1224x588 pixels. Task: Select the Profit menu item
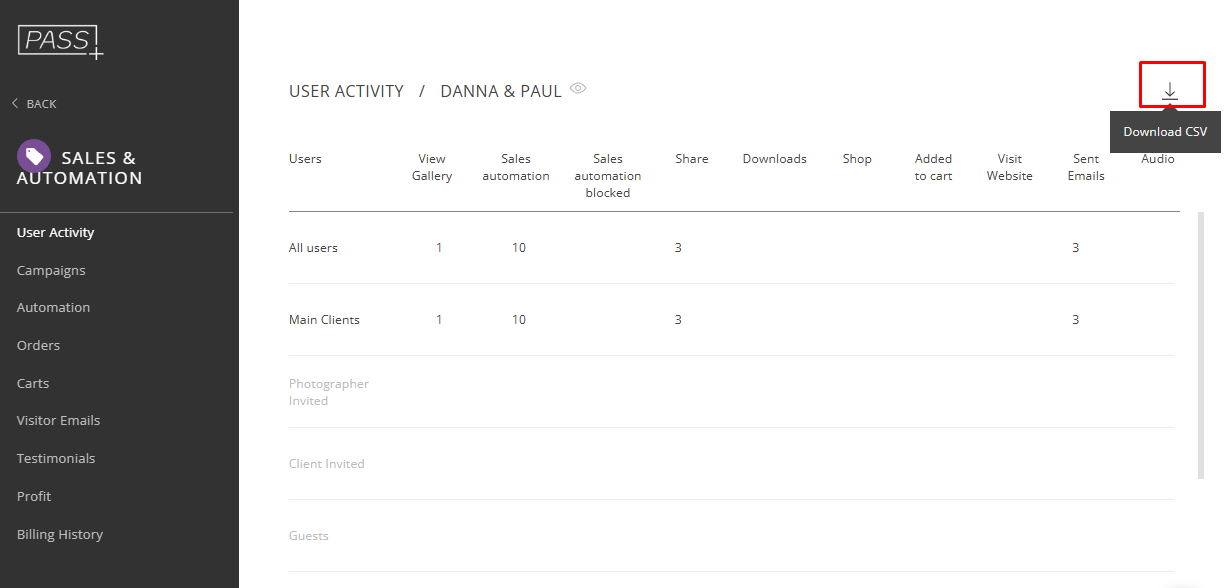coord(34,496)
